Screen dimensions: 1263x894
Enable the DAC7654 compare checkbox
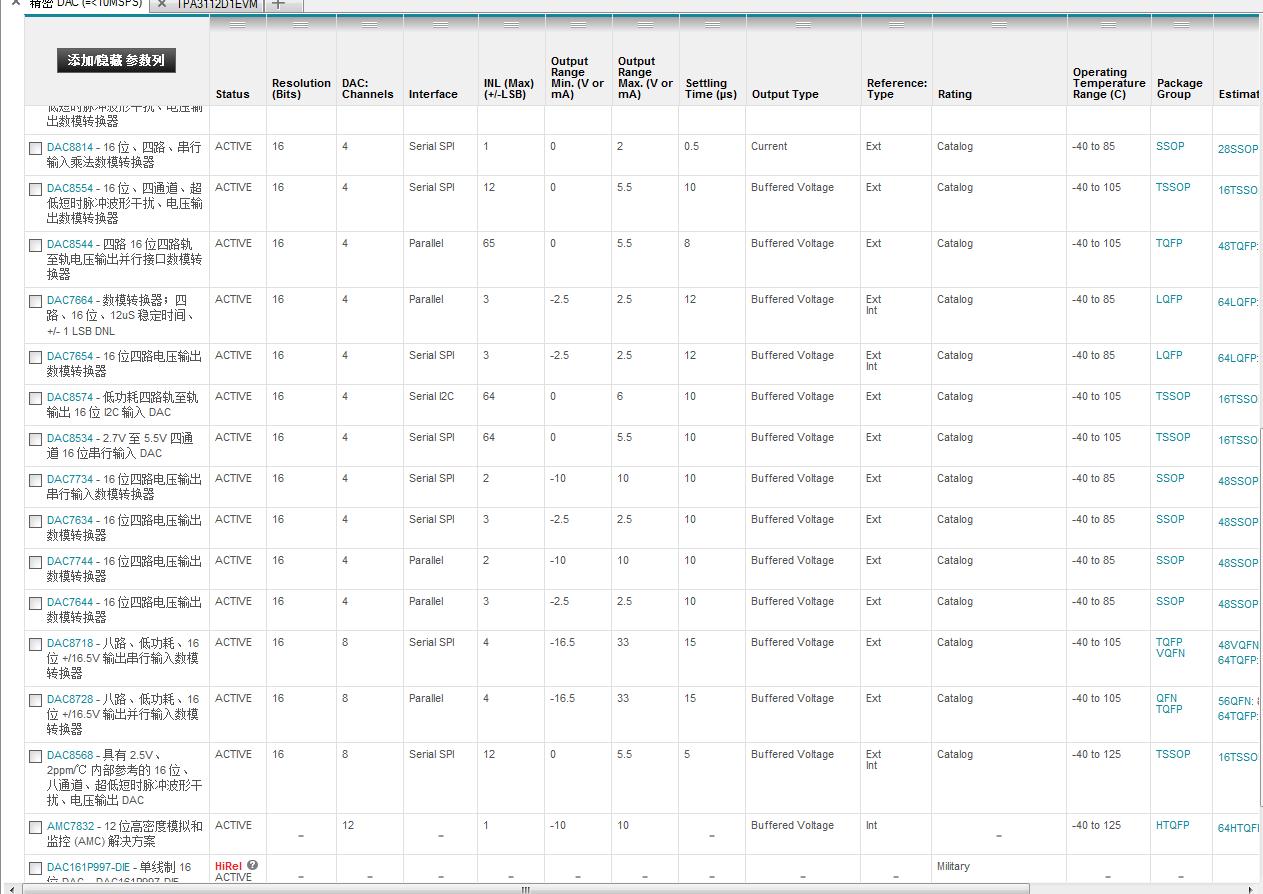(x=36, y=357)
